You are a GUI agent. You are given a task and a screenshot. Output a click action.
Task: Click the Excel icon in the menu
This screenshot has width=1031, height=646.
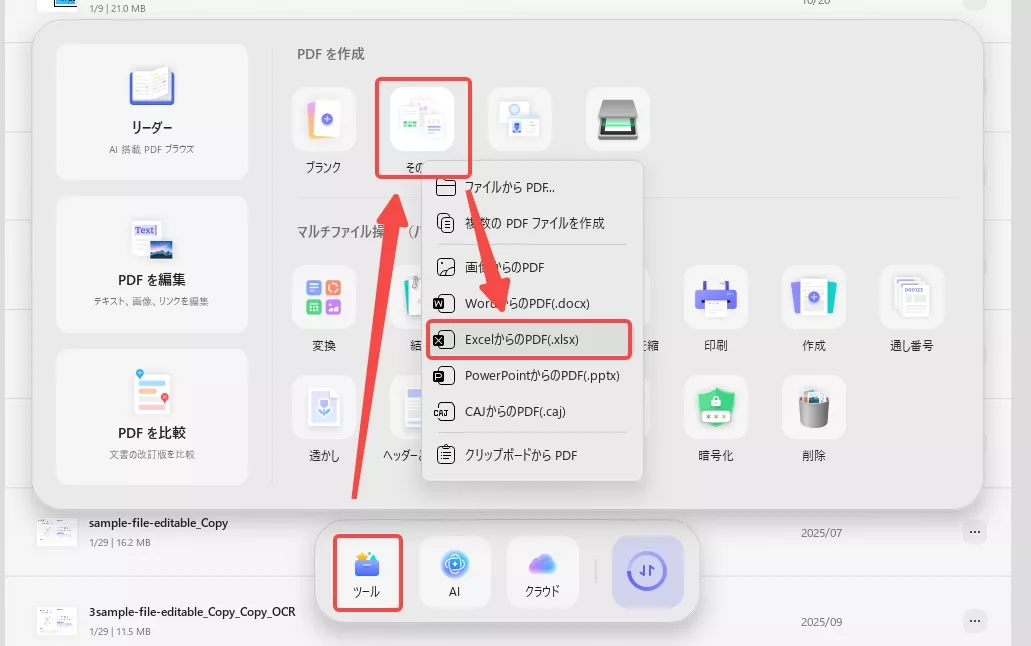point(444,340)
